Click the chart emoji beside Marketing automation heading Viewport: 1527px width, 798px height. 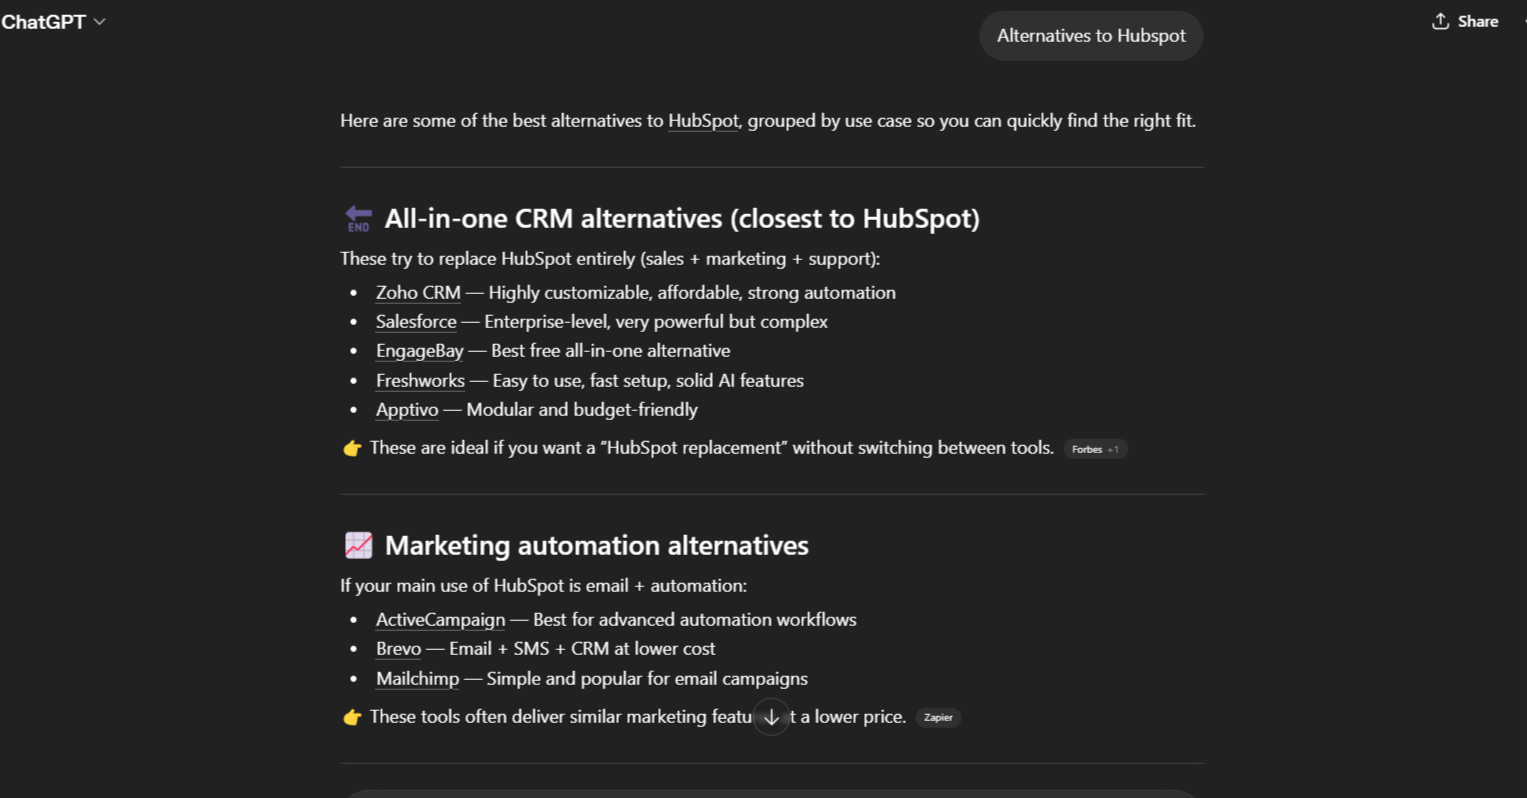pyautogui.click(x=357, y=545)
